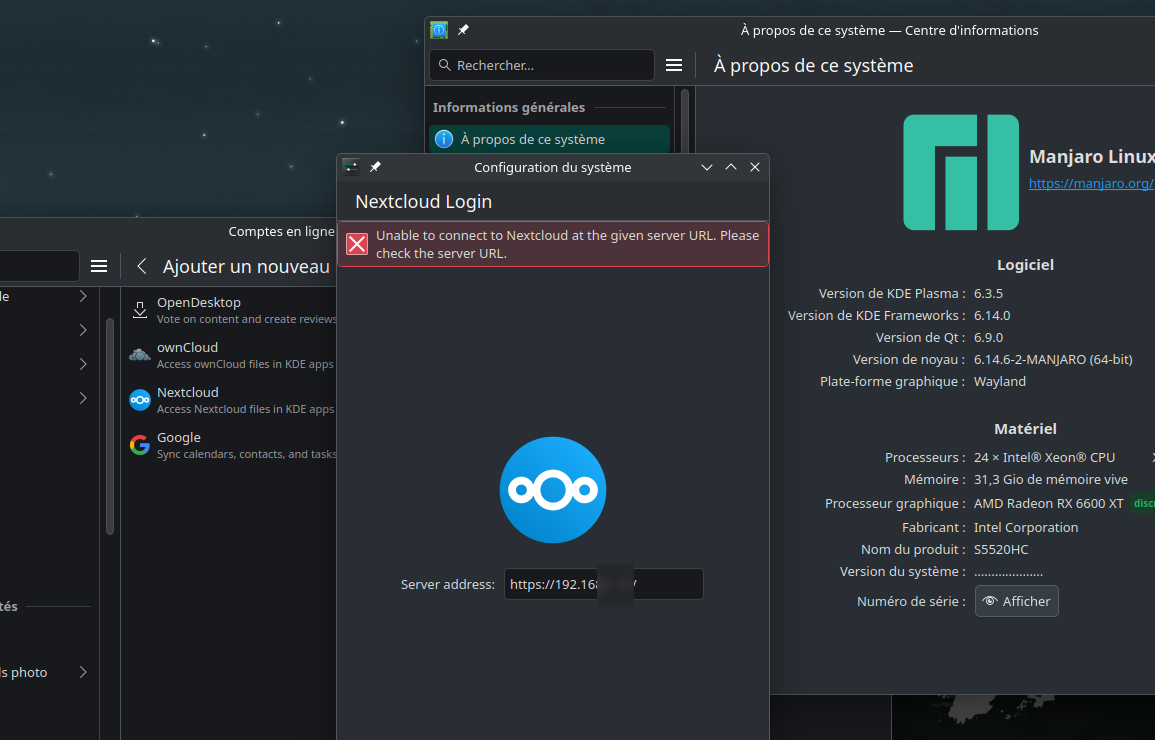The width and height of the screenshot is (1155, 740).
Task: Click the app icon in the Configuration du système titlebar
Action: [351, 167]
